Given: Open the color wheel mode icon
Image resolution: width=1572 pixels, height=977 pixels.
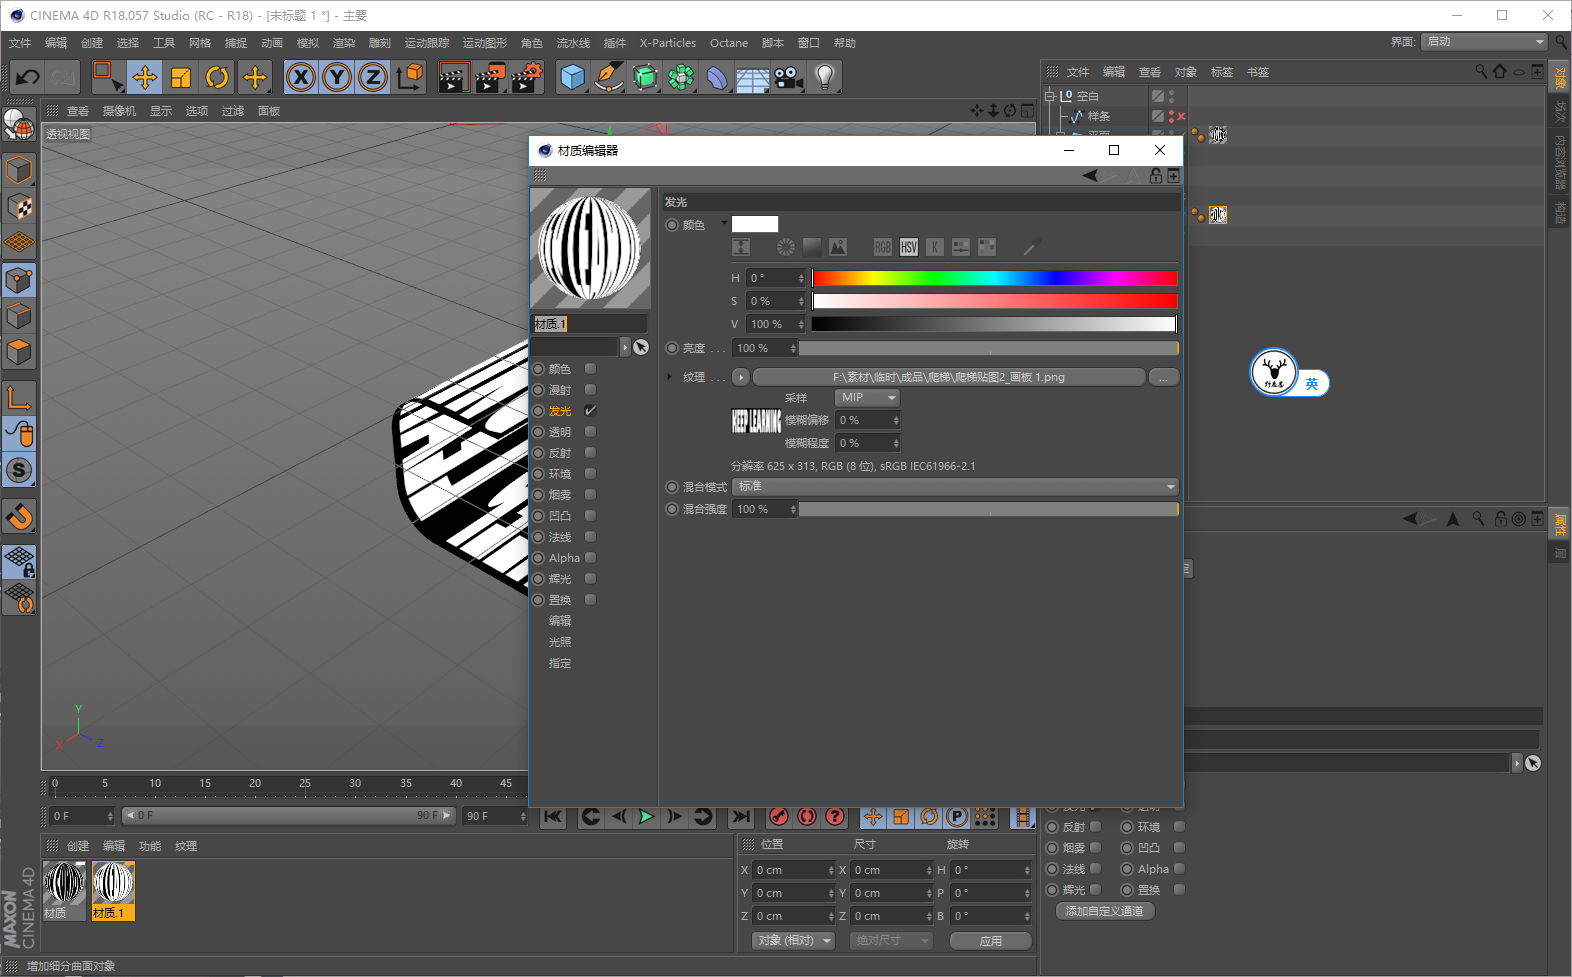Looking at the screenshot, I should [x=786, y=247].
